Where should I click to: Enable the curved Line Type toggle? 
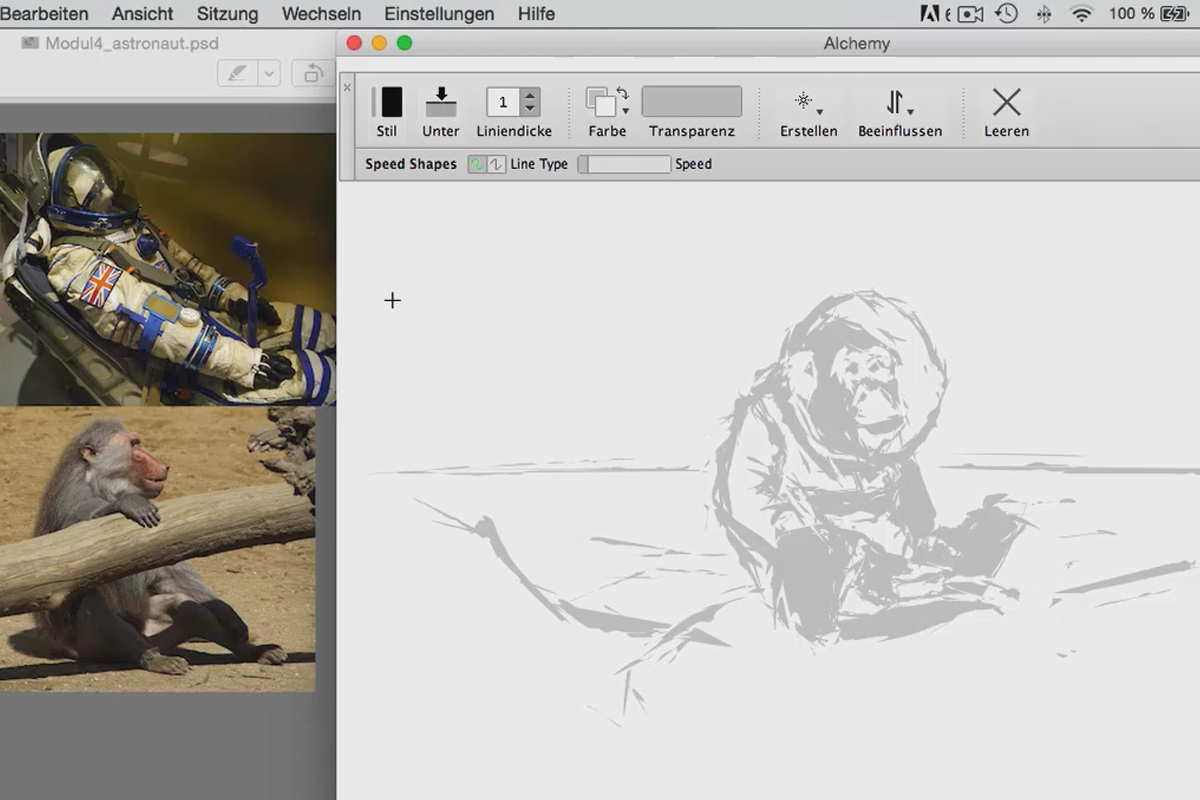pos(477,162)
